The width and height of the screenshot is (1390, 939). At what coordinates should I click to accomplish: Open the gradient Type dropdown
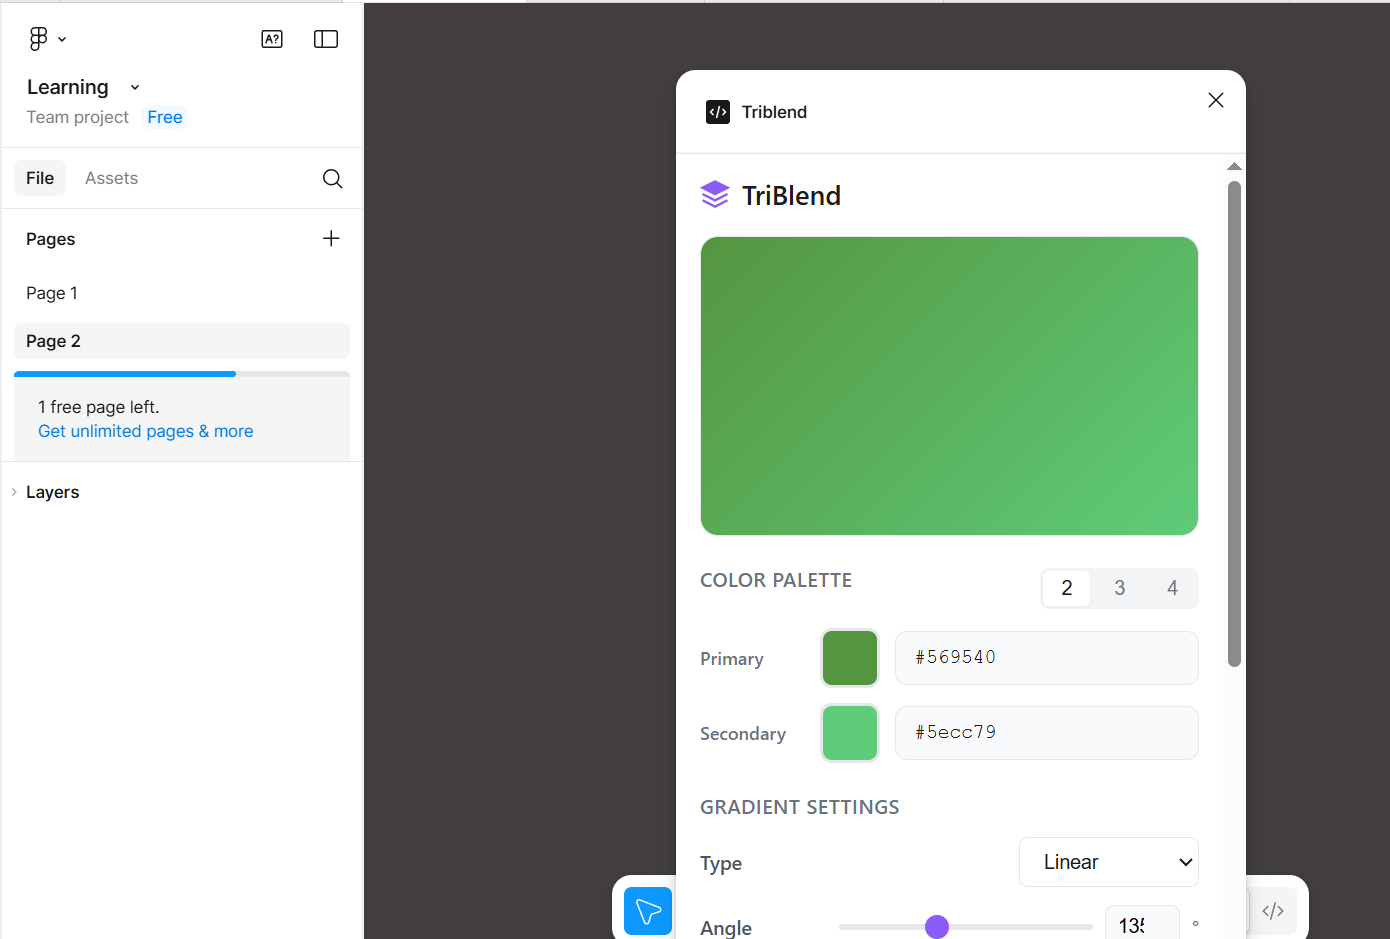(1108, 862)
